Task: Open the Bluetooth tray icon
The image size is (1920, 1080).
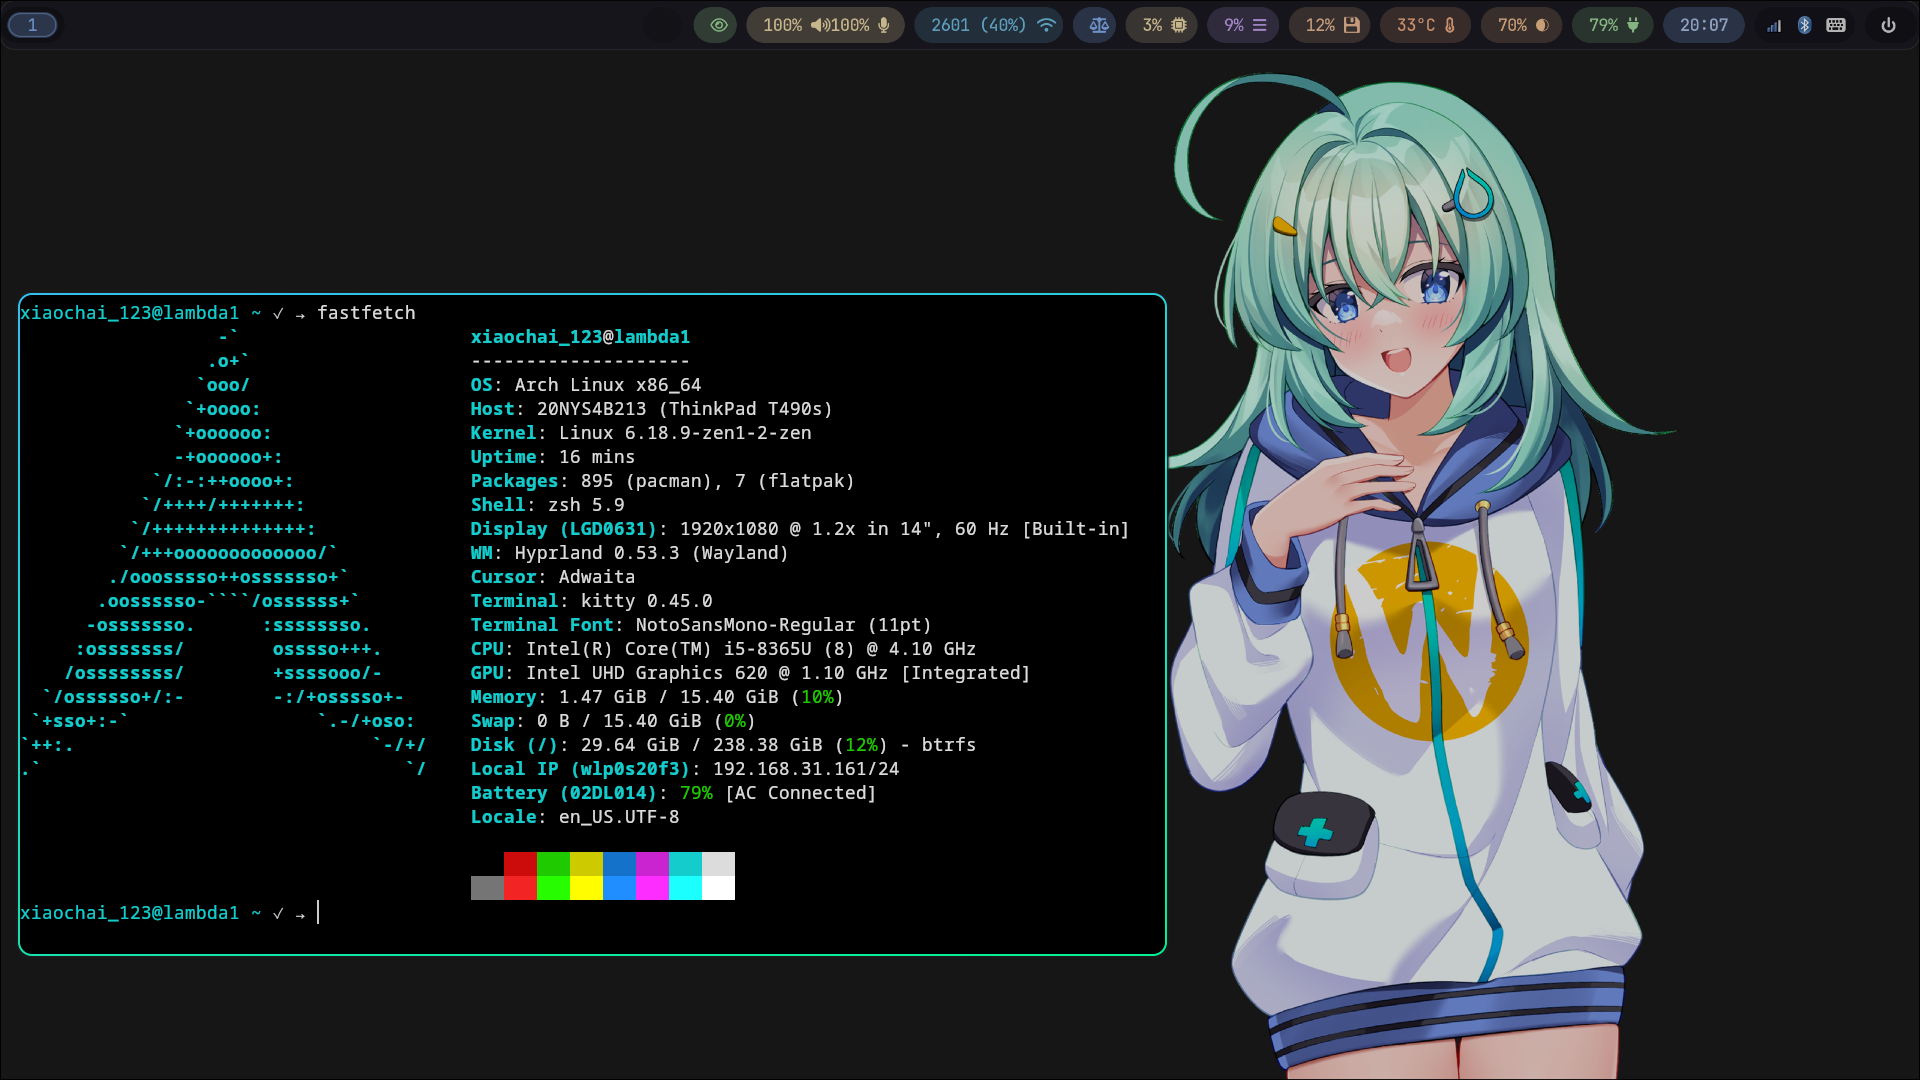Action: click(x=1804, y=25)
